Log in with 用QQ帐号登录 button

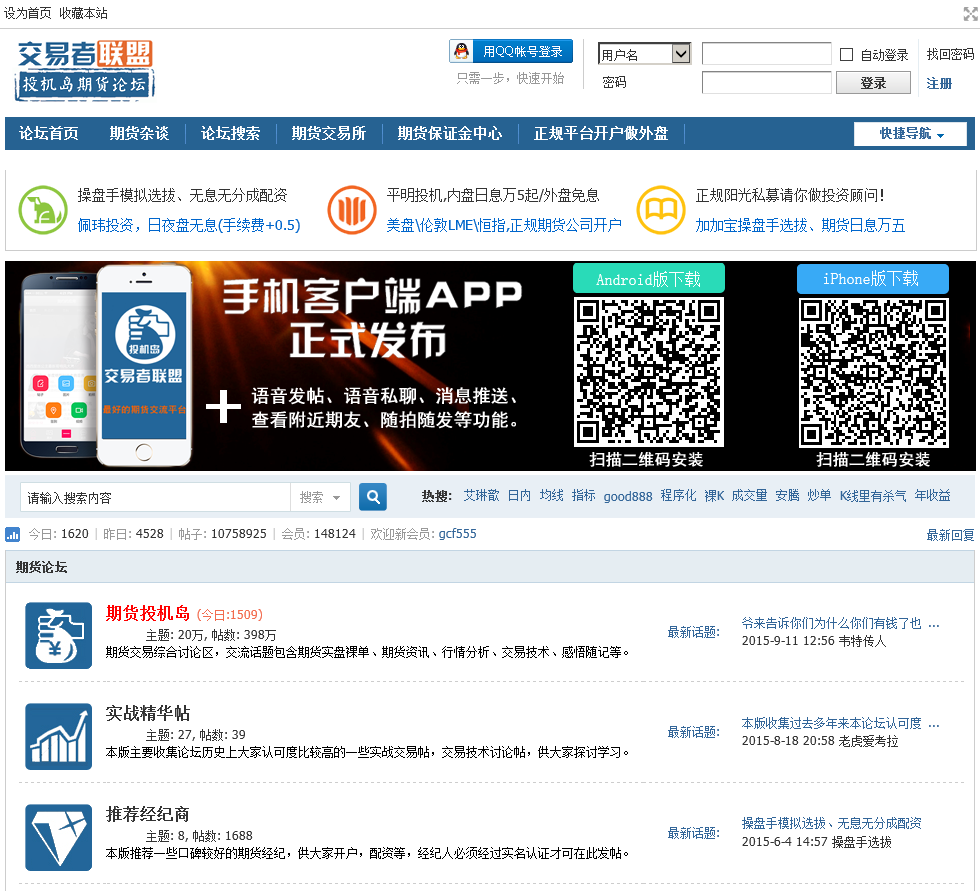click(511, 51)
